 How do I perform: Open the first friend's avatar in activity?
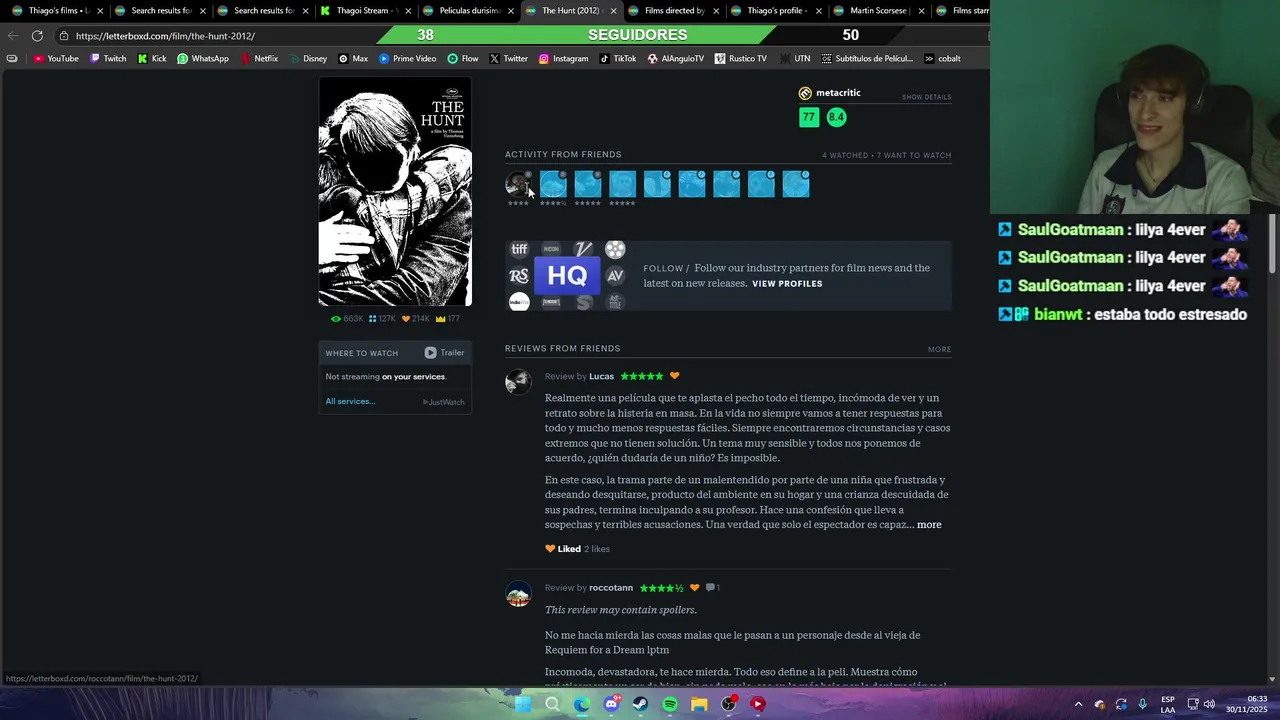[x=518, y=184]
